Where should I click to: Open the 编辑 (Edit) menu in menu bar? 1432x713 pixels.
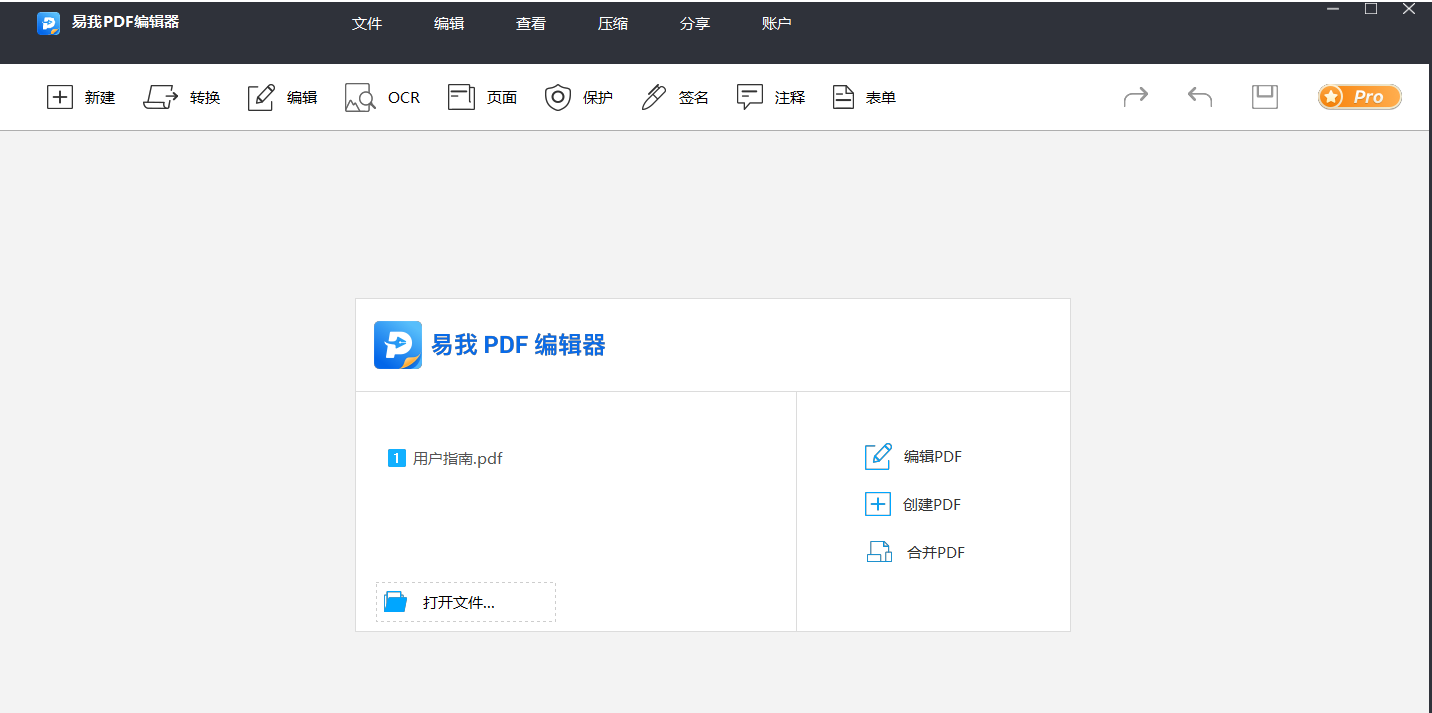(x=449, y=24)
